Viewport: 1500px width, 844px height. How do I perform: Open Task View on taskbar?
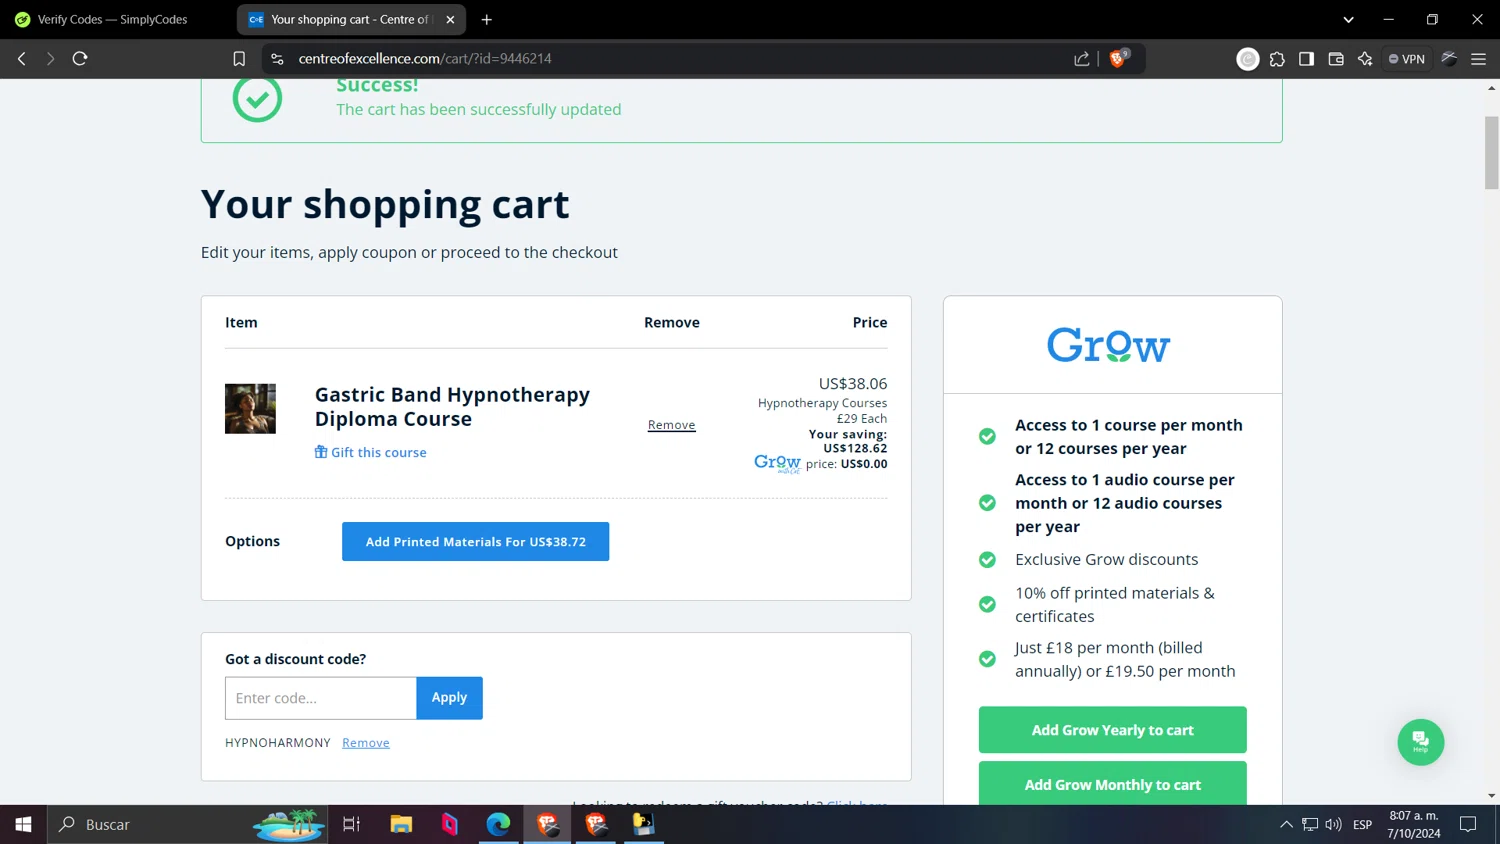[x=351, y=824]
